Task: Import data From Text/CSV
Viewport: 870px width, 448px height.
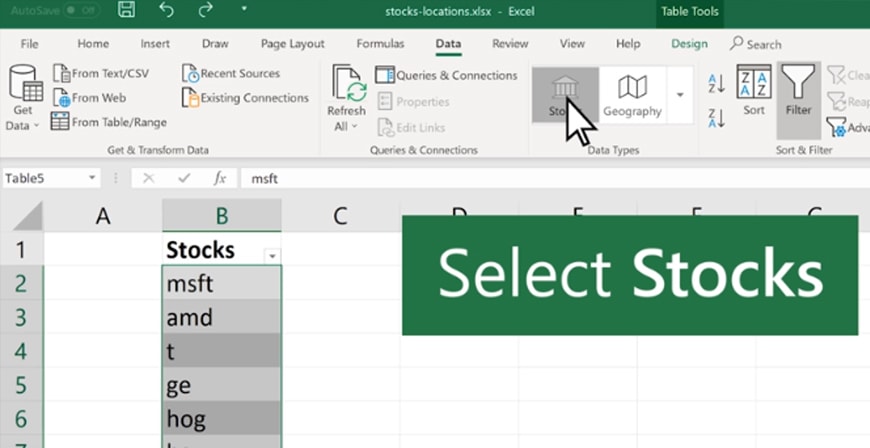Action: [102, 73]
